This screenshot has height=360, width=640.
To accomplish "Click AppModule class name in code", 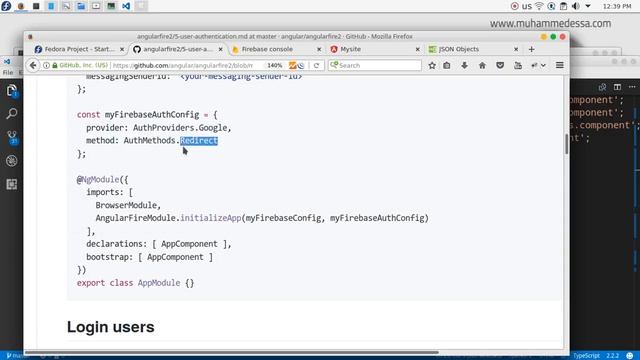I will point(159,283).
